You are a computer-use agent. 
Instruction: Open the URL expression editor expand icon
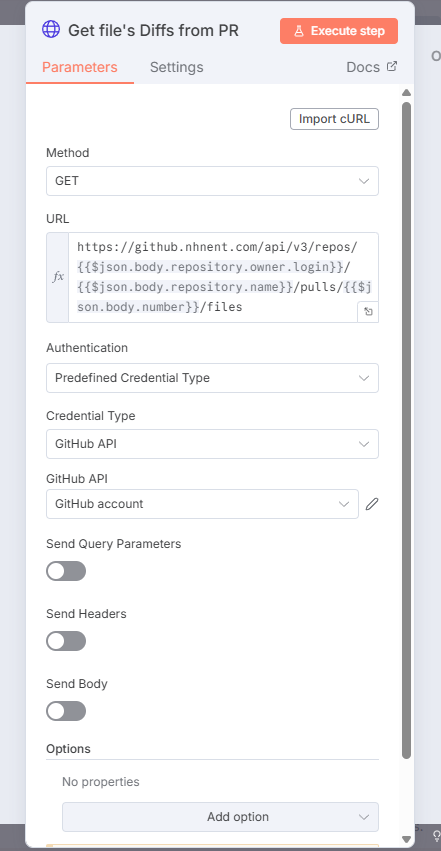point(368,312)
